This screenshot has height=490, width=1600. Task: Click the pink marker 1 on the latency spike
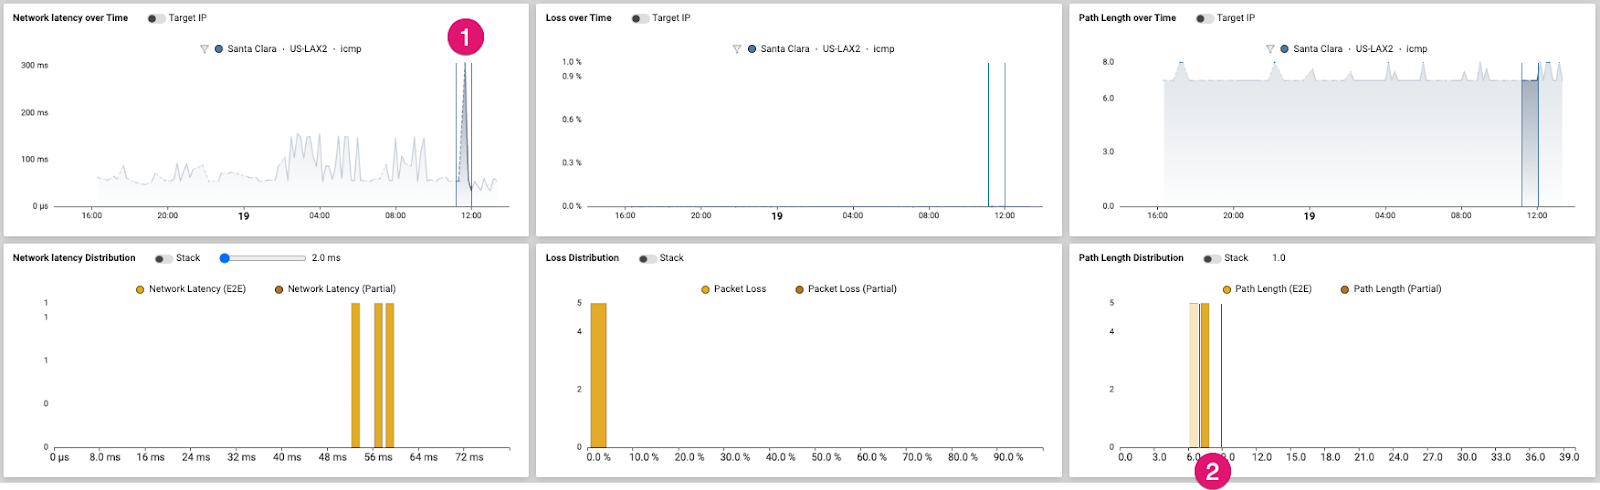[465, 38]
